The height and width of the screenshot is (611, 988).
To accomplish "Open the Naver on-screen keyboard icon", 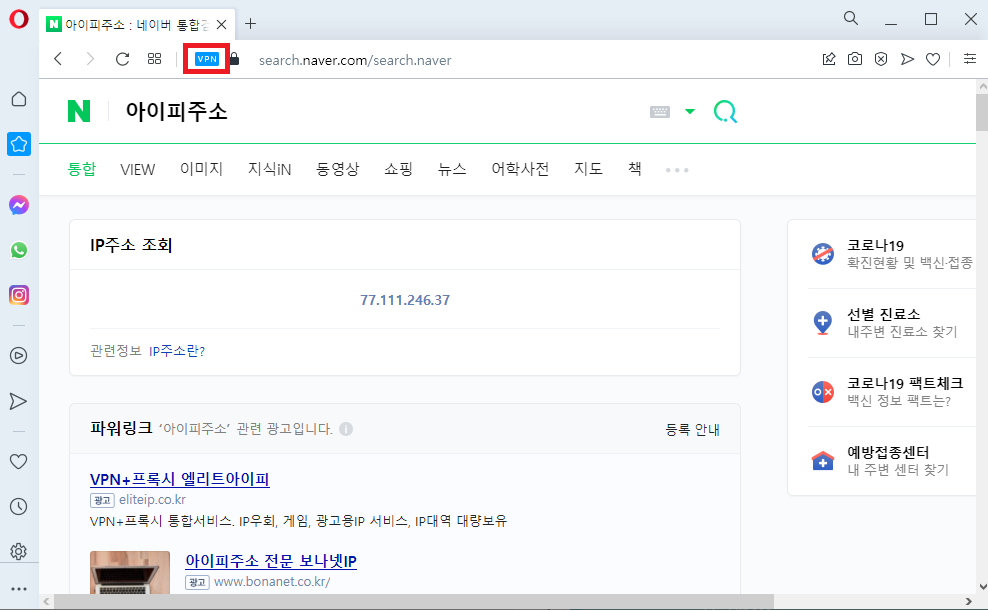I will 660,111.
